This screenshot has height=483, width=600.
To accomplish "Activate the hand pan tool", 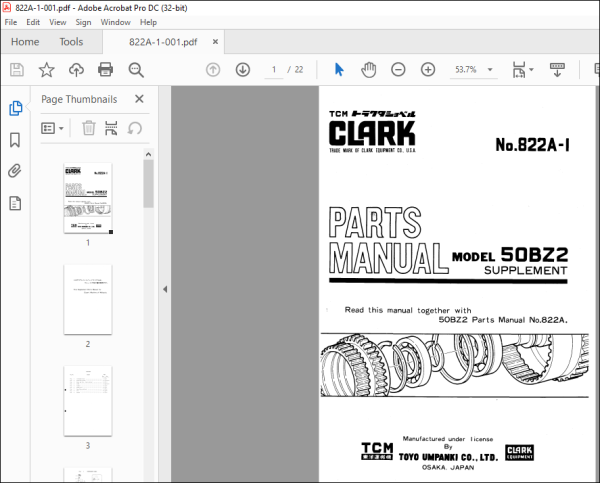I will [x=368, y=70].
